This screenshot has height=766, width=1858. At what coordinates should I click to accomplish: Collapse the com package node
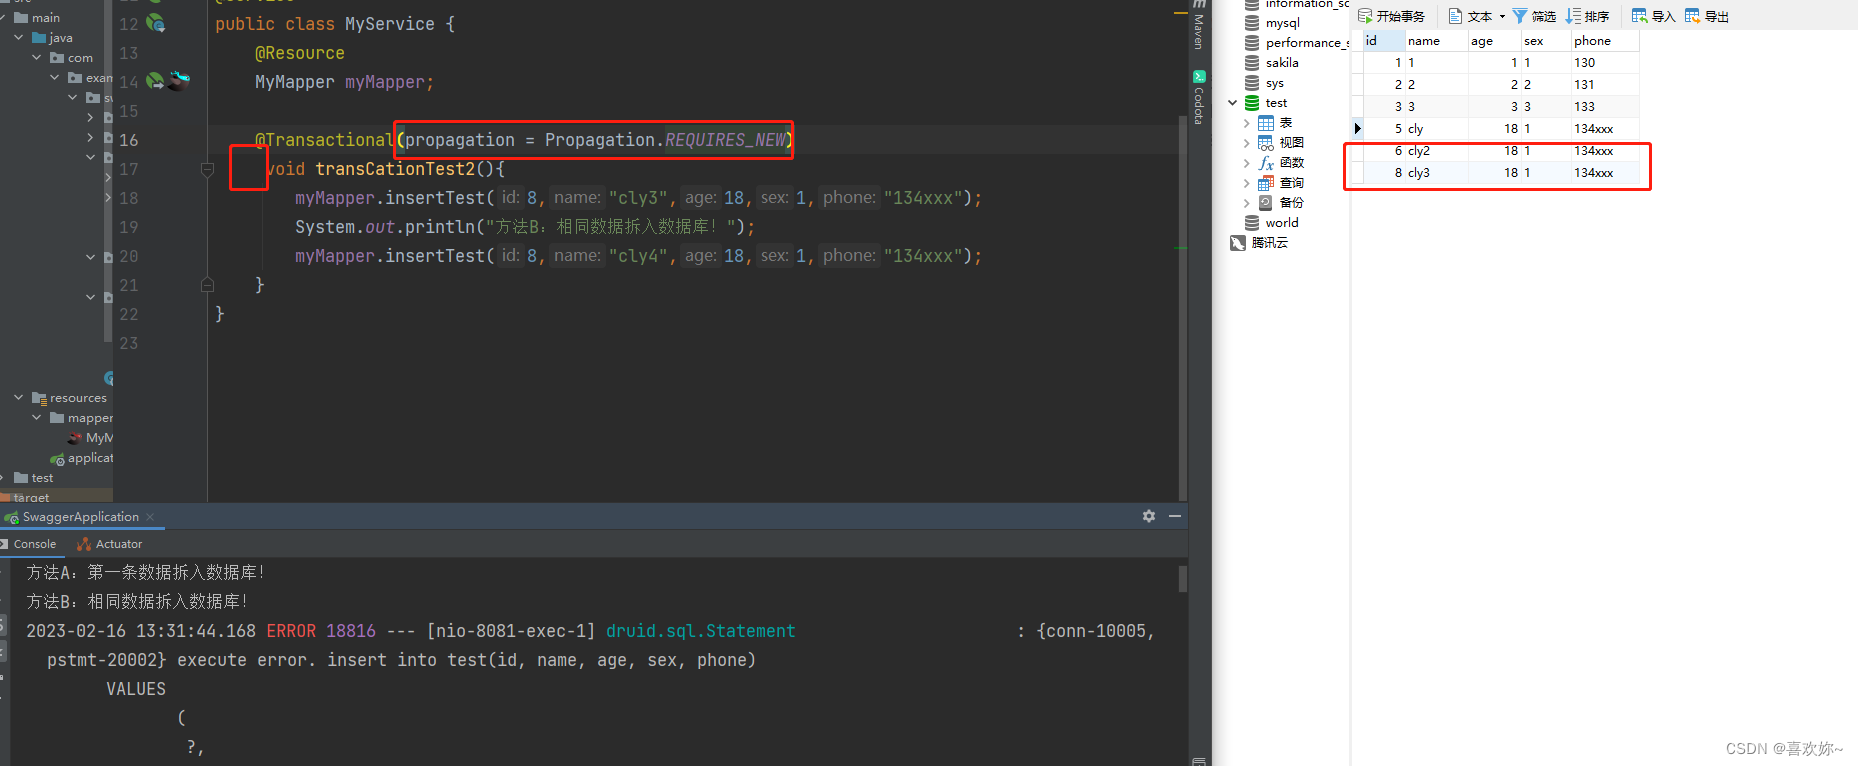coord(37,58)
